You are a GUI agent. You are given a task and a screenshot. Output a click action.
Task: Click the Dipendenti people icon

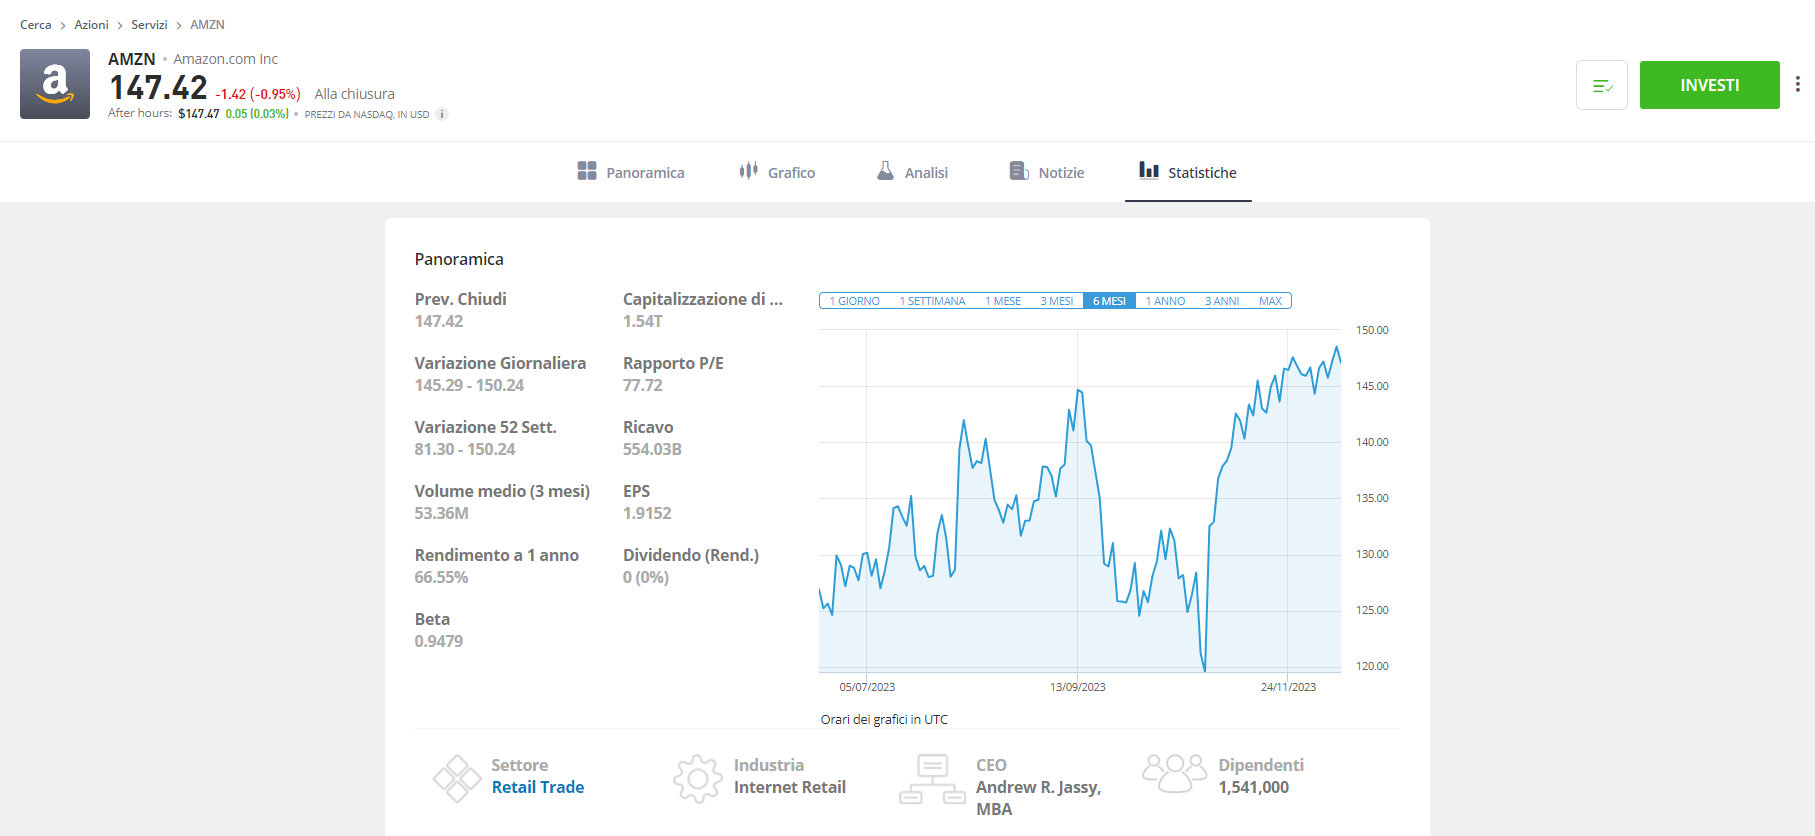(1174, 773)
